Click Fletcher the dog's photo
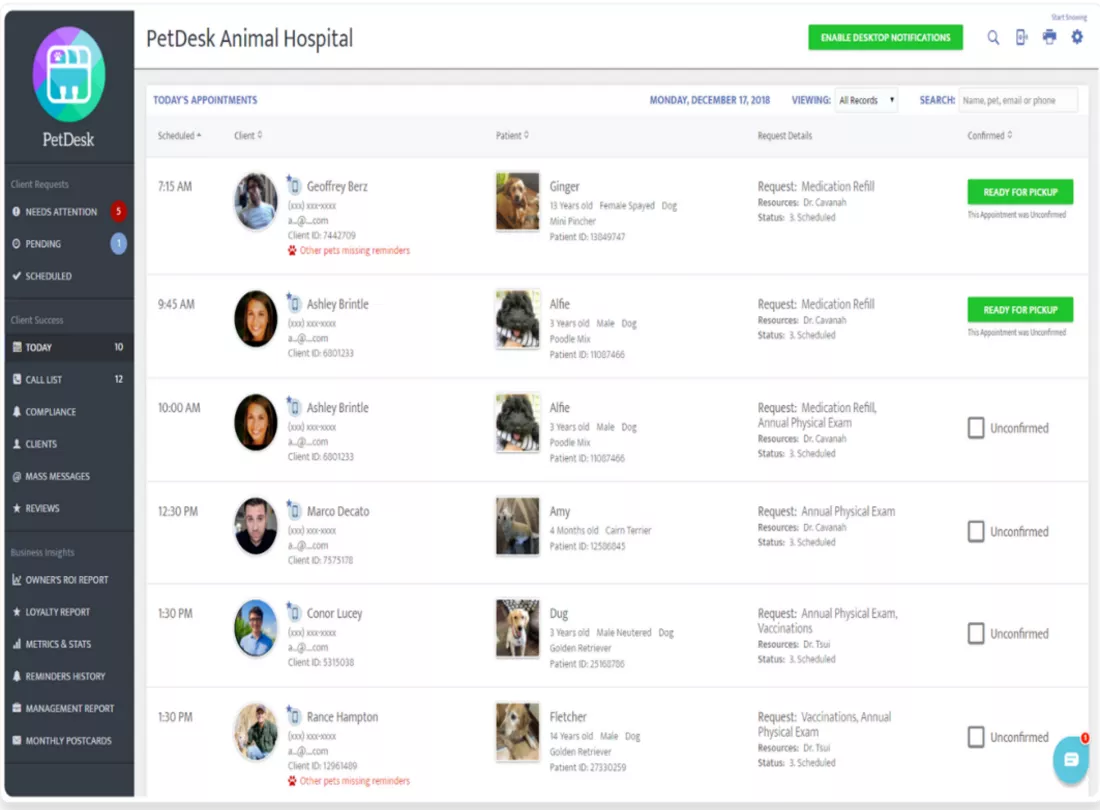The height and width of the screenshot is (810, 1100). click(518, 731)
